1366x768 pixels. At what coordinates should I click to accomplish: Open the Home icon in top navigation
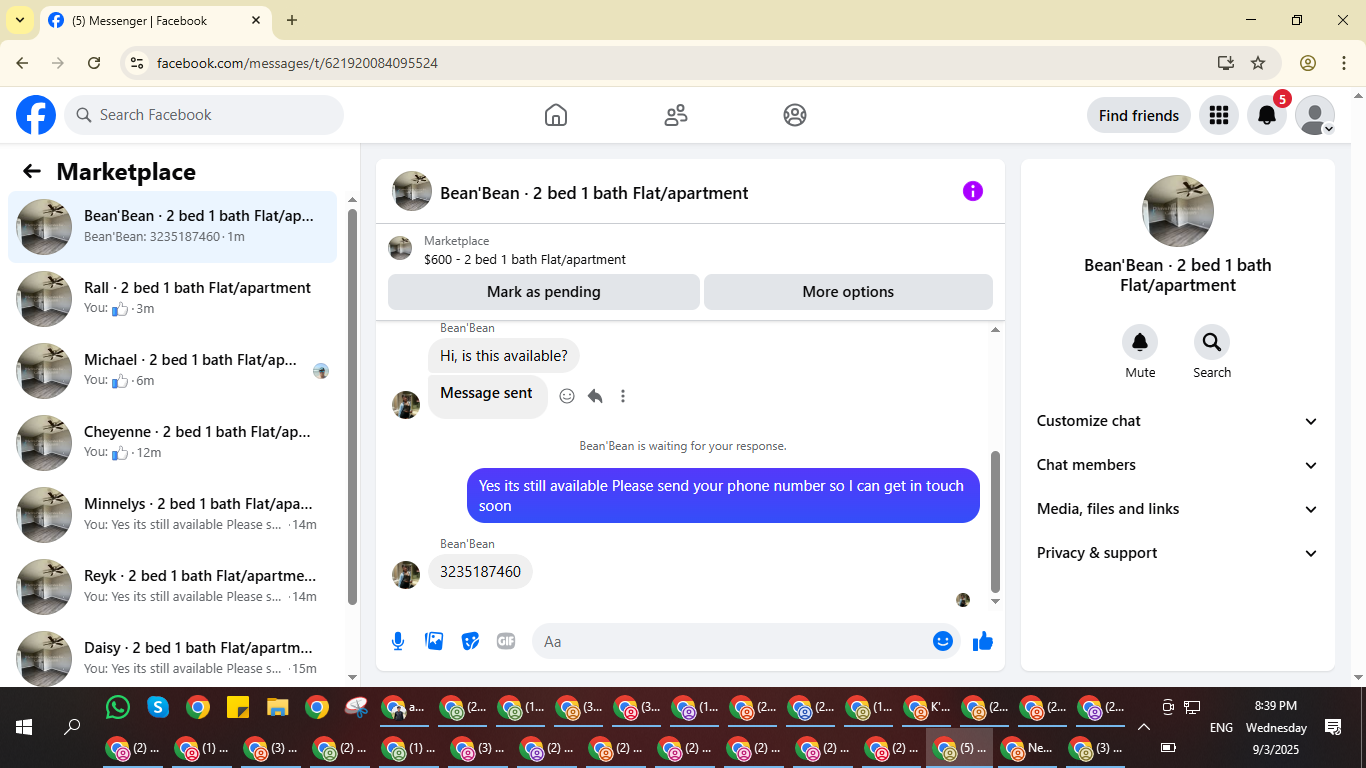(x=556, y=115)
